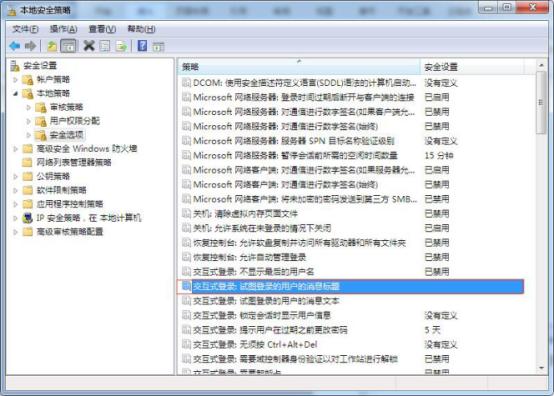Select 高级审核策略配置 tree item
Viewport: 554px width, 396px height.
[70, 232]
